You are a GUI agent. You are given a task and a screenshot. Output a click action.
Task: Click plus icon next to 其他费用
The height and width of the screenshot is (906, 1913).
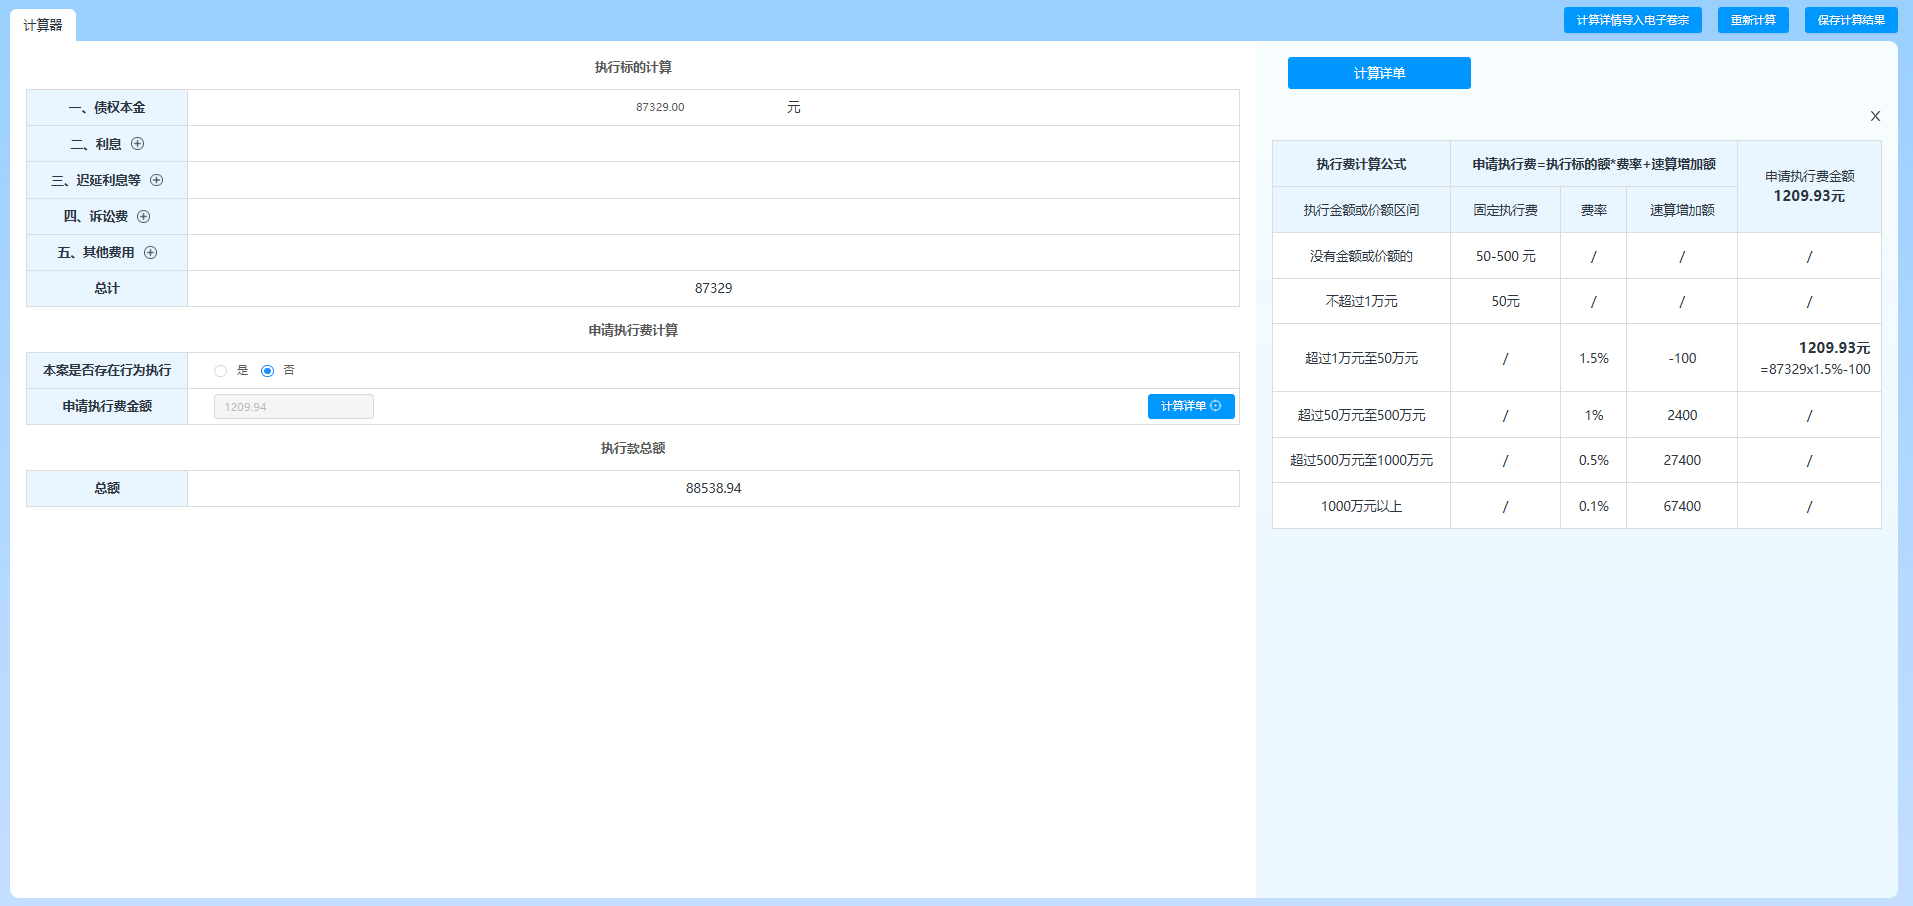[151, 252]
